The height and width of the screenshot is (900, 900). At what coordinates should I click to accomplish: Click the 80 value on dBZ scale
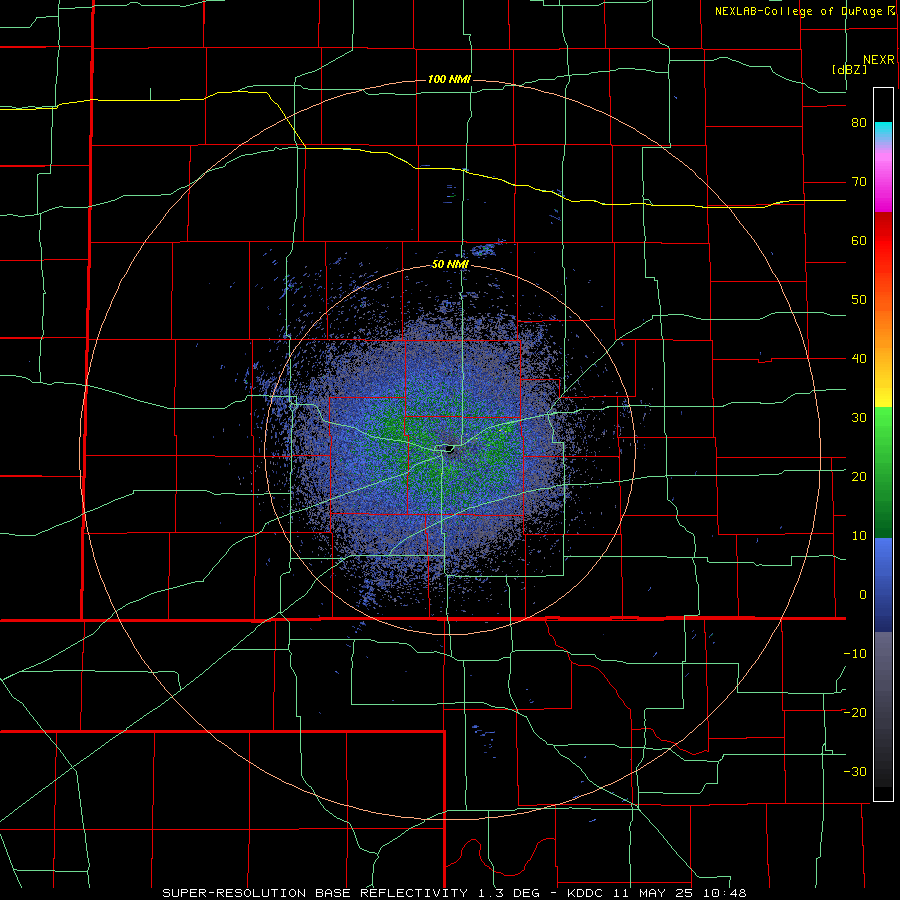pos(859,123)
